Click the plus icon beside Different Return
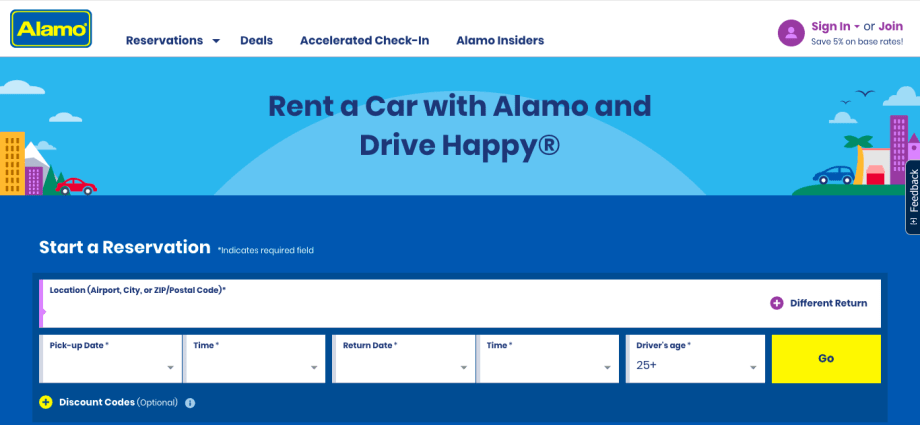Screen dimensions: 920x425 click(776, 303)
